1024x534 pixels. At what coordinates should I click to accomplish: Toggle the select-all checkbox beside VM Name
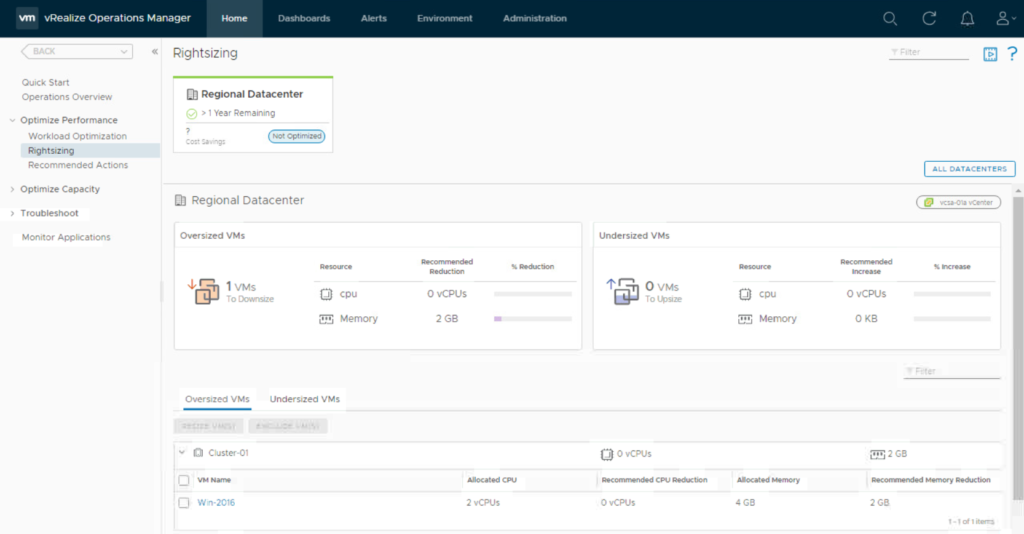pos(184,480)
